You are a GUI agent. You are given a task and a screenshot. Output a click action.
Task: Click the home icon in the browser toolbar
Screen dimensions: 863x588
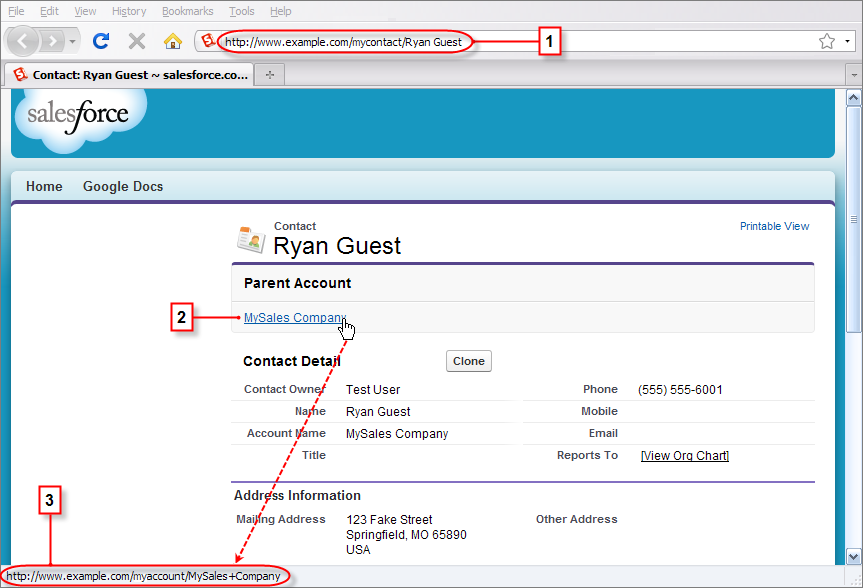coord(172,40)
